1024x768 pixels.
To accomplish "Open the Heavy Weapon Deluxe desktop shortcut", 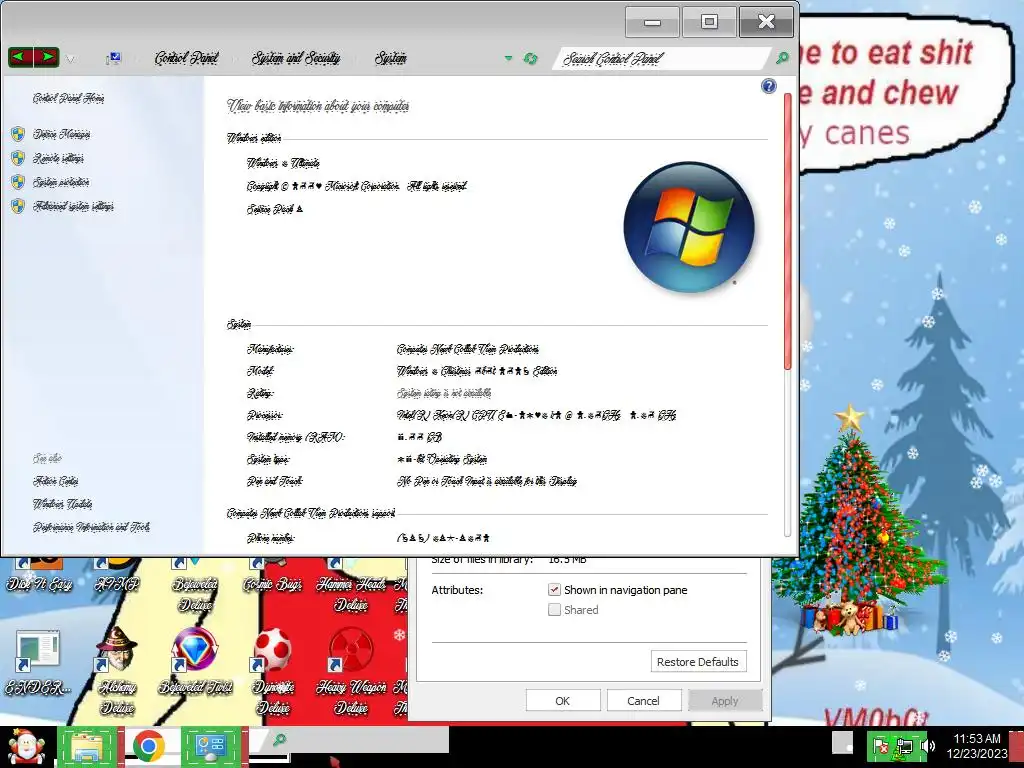I will [351, 670].
